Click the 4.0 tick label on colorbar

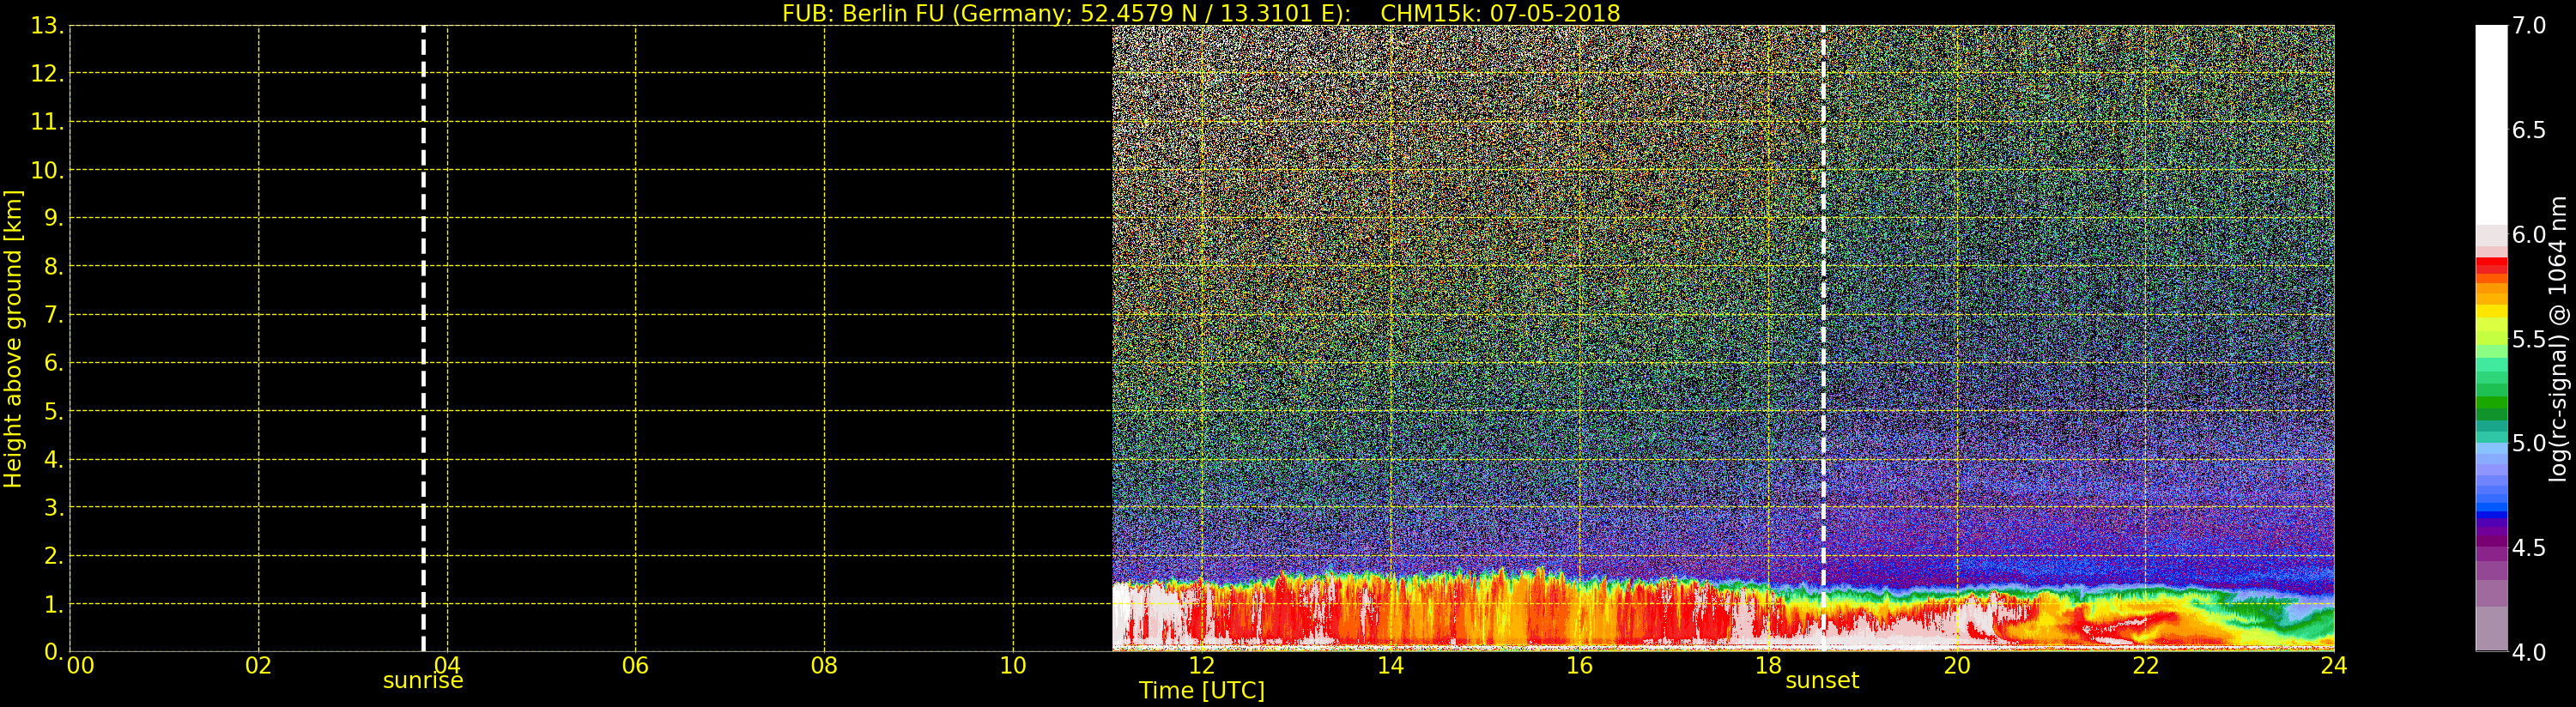2529,652
